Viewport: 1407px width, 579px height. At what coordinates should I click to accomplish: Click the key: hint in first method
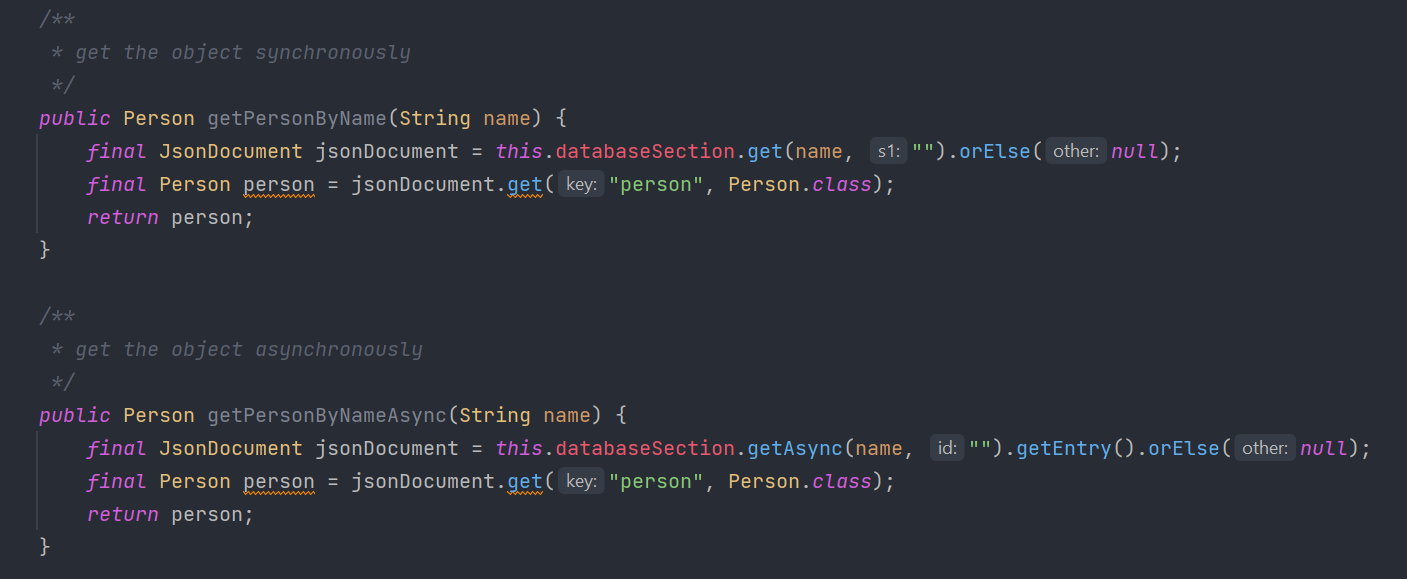coord(581,185)
